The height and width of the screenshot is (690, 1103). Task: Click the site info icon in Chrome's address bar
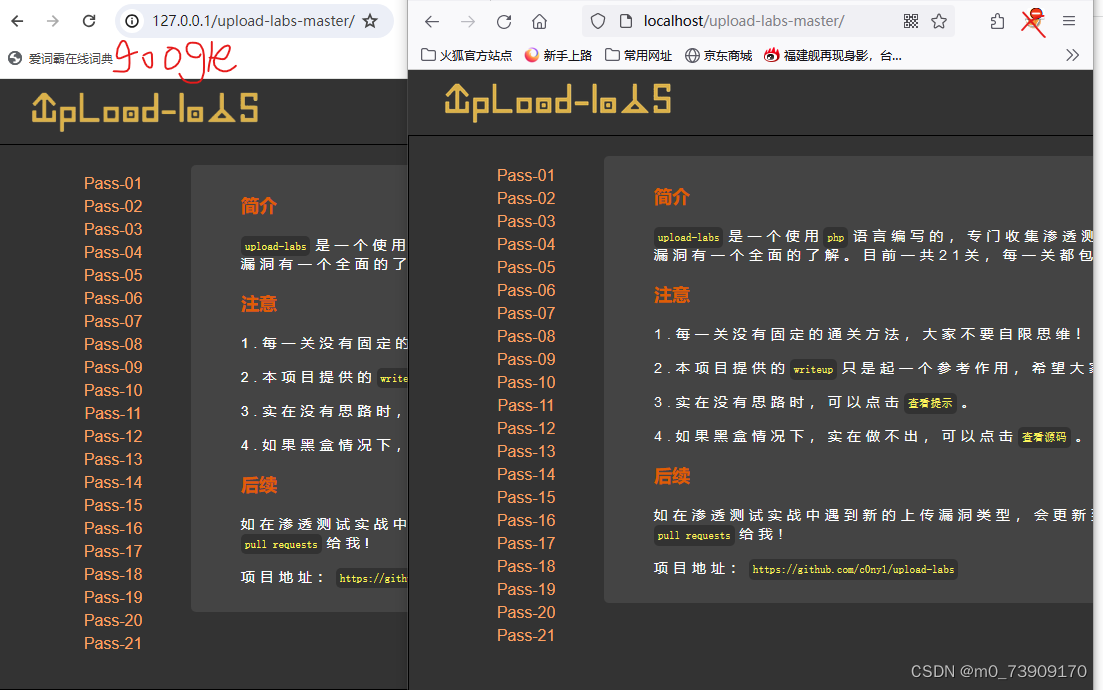[x=134, y=20]
